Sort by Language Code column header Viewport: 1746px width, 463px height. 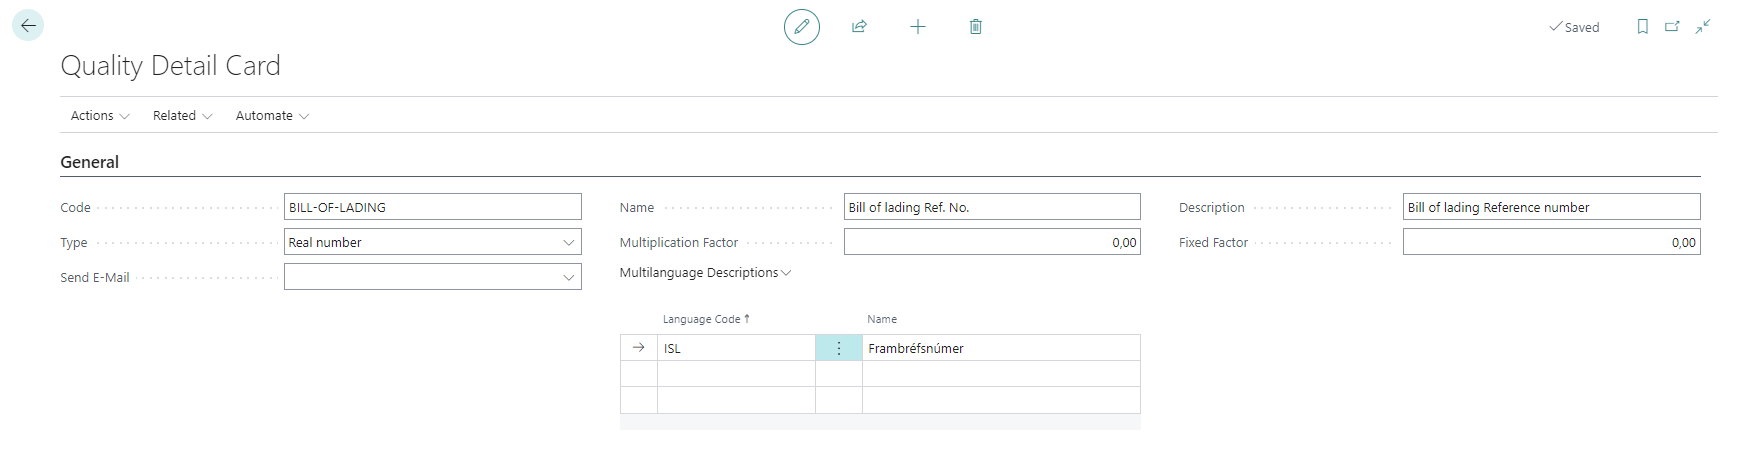pos(702,319)
